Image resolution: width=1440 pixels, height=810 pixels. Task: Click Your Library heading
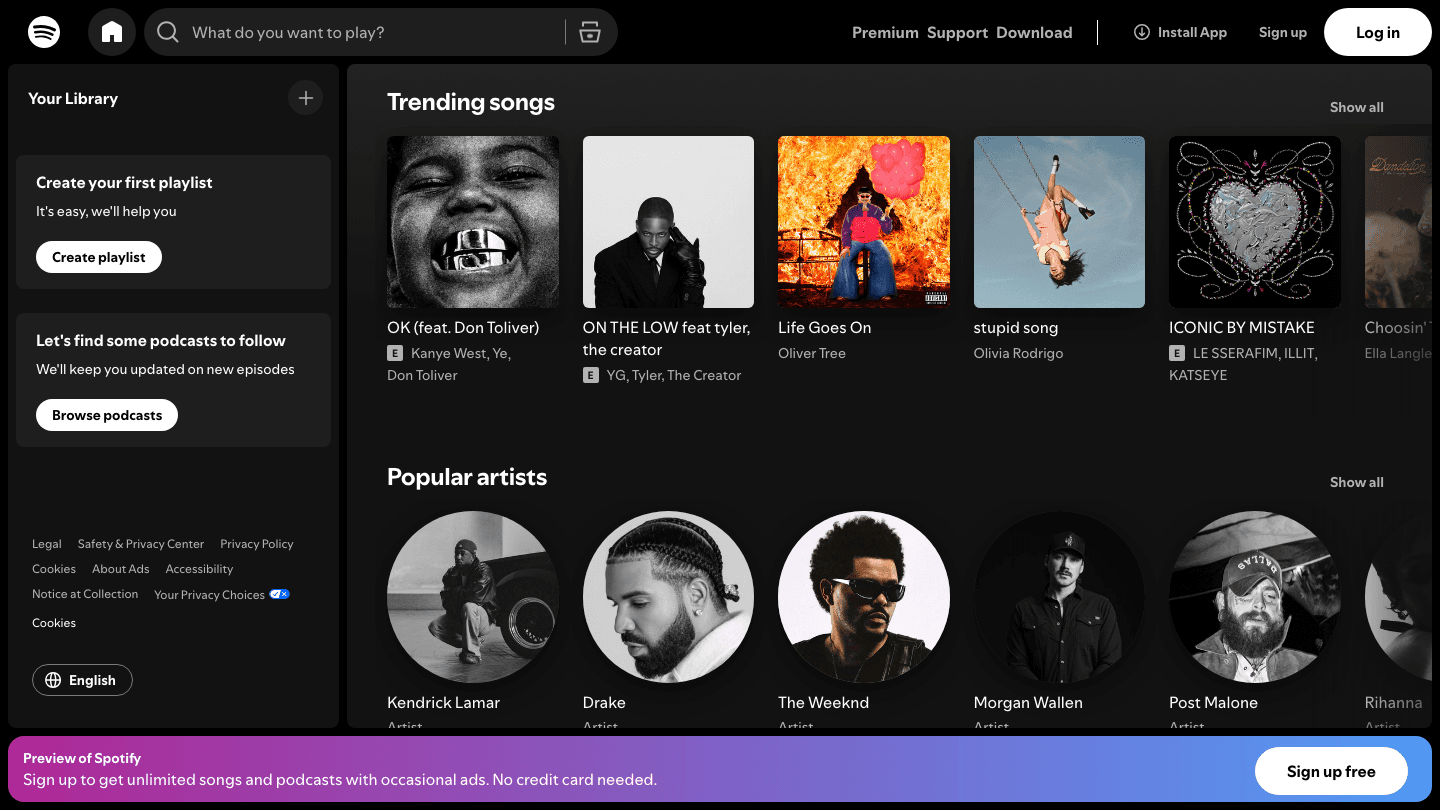tap(73, 98)
